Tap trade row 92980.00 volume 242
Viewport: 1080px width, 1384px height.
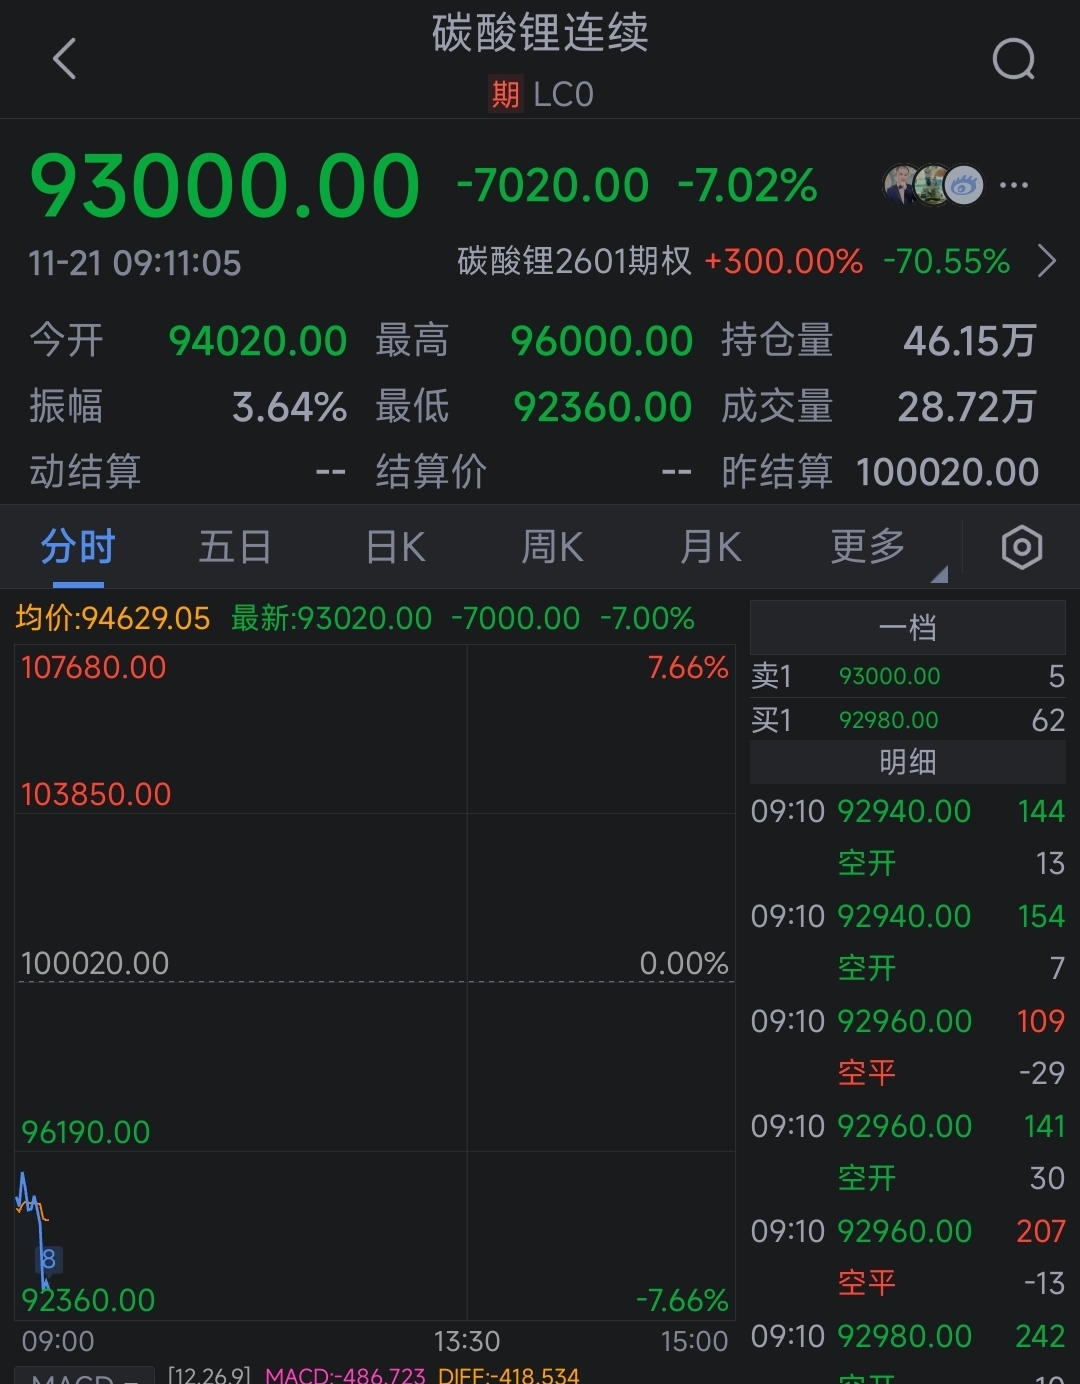tap(907, 1336)
